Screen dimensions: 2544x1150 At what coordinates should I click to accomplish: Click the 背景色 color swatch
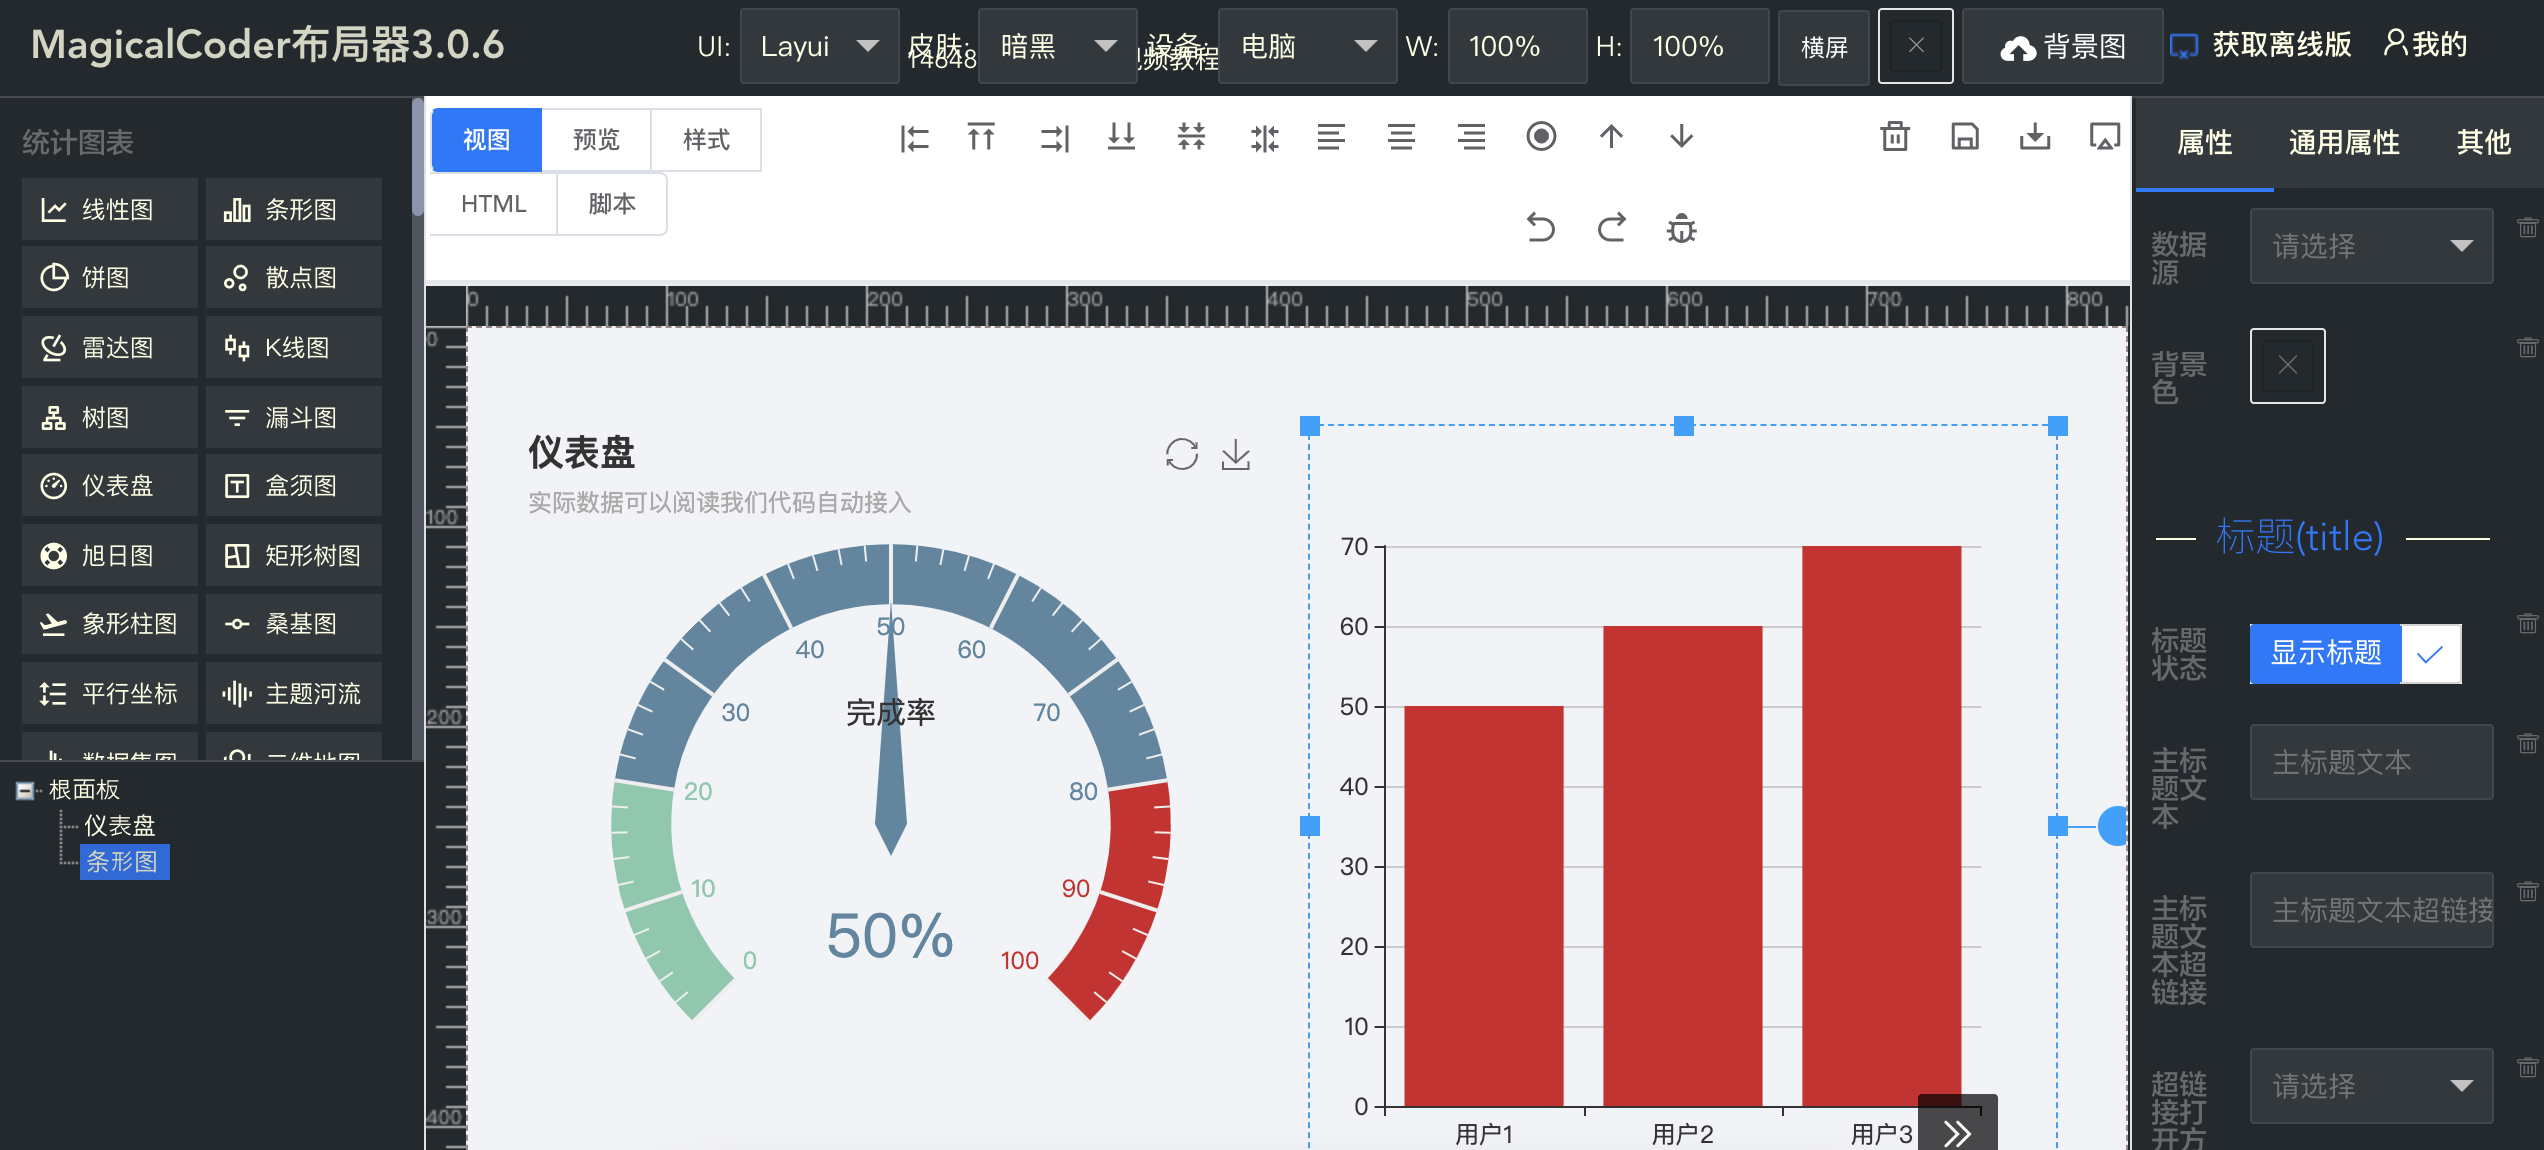point(2287,366)
